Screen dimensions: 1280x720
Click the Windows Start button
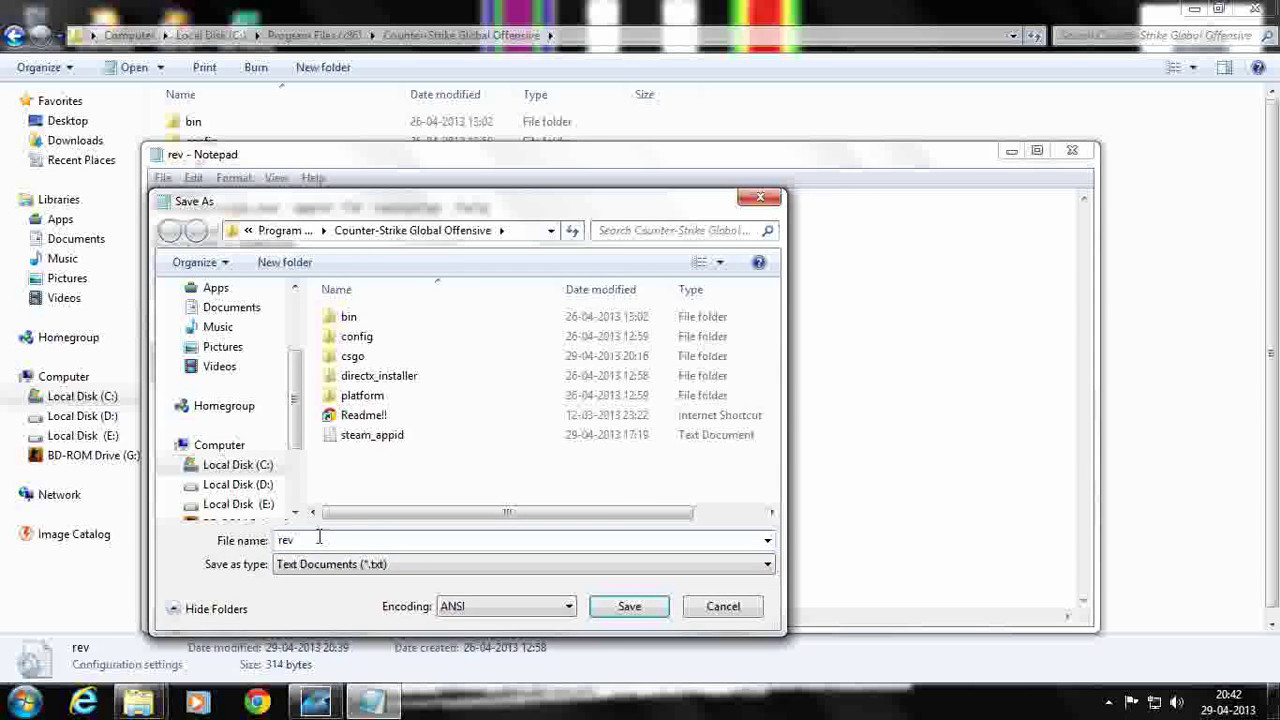pos(25,702)
